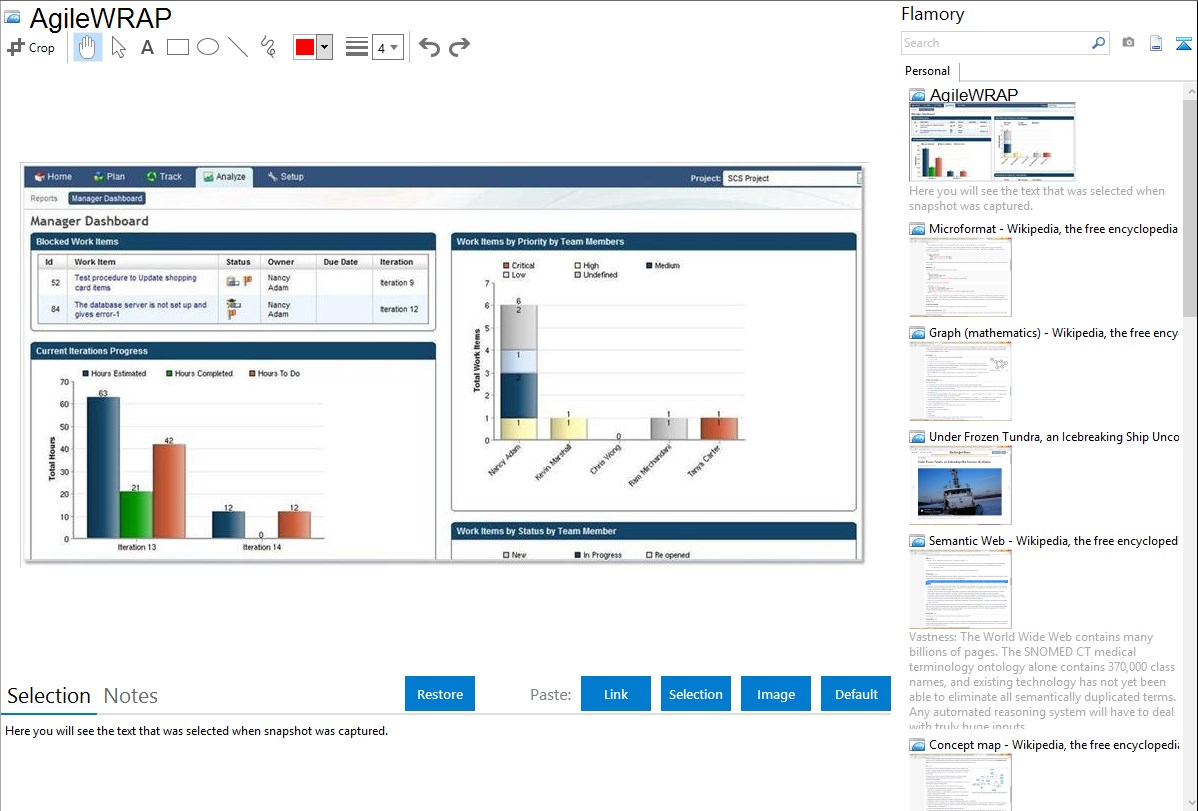Click the Hours To Do legend entry

274,374
